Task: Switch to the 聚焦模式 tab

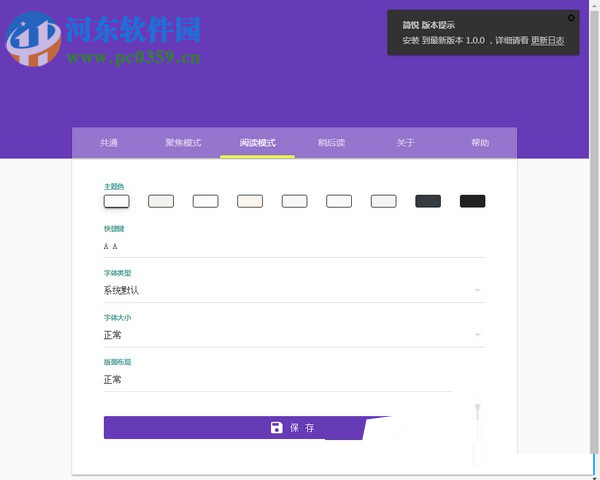Action: tap(183, 143)
